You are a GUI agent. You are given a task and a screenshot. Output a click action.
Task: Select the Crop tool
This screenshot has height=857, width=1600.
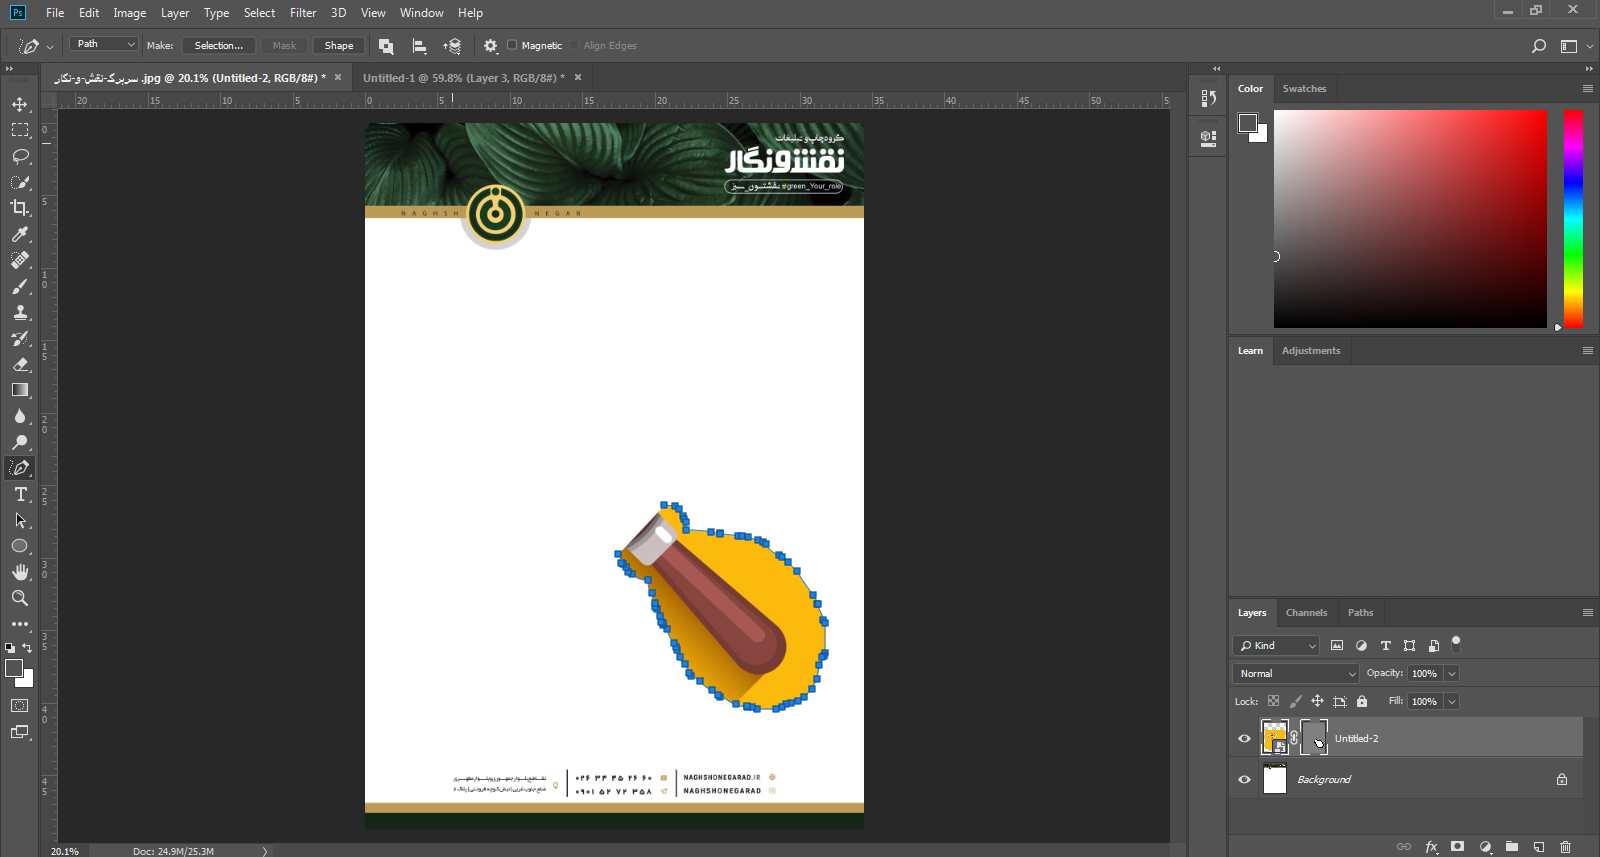[20, 208]
